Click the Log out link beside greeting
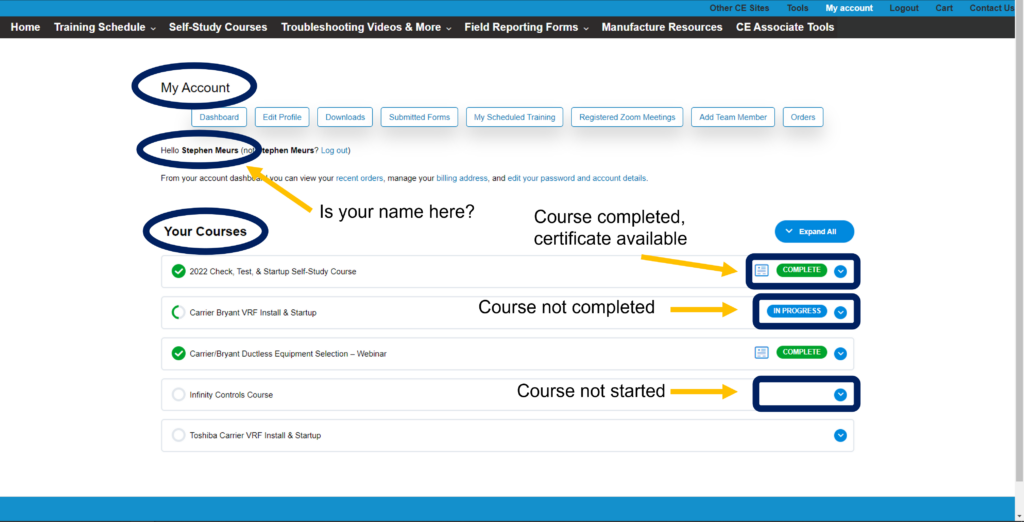 pos(334,150)
